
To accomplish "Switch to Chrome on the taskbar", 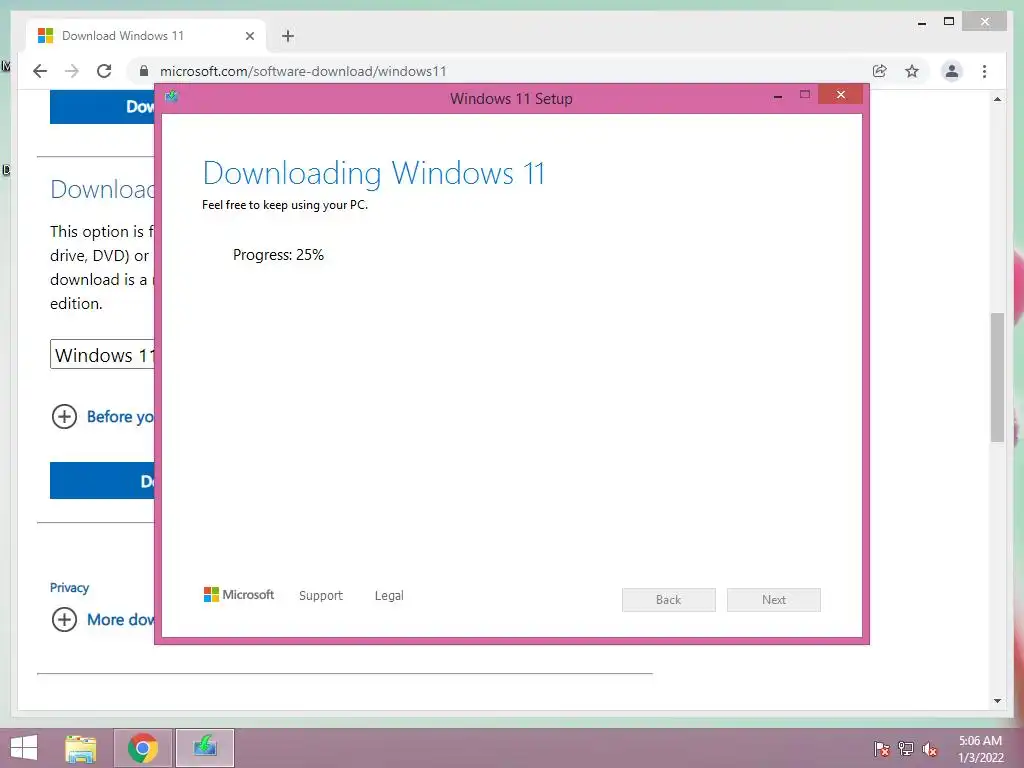I will [143, 748].
